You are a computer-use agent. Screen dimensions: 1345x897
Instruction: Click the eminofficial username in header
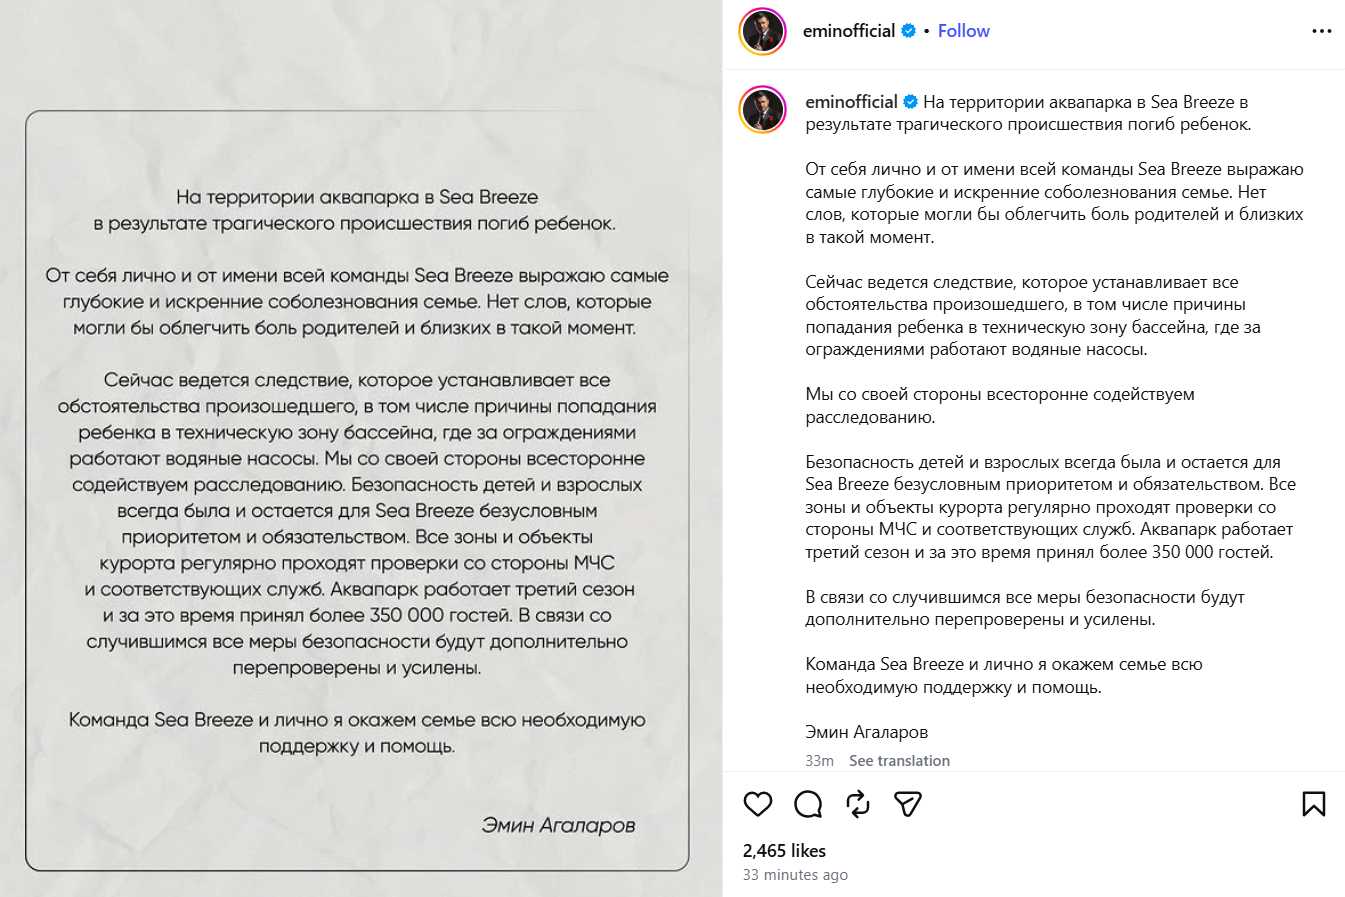[x=849, y=31]
